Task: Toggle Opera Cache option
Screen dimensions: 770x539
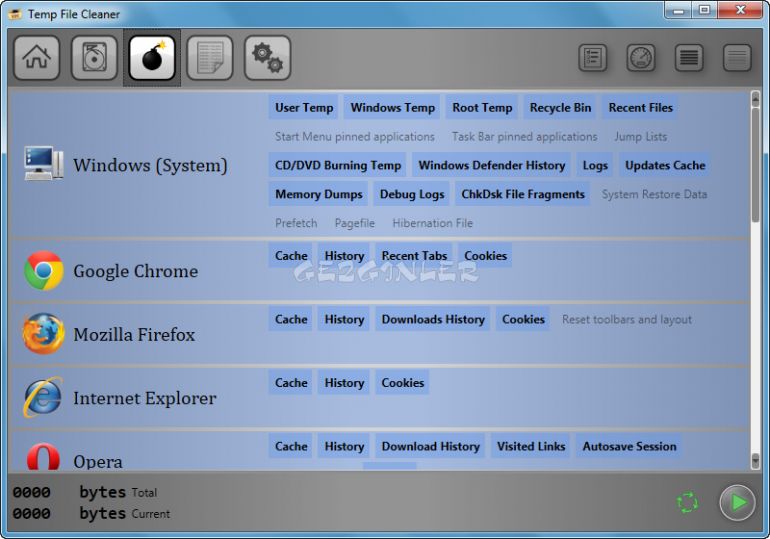Action: click(291, 446)
